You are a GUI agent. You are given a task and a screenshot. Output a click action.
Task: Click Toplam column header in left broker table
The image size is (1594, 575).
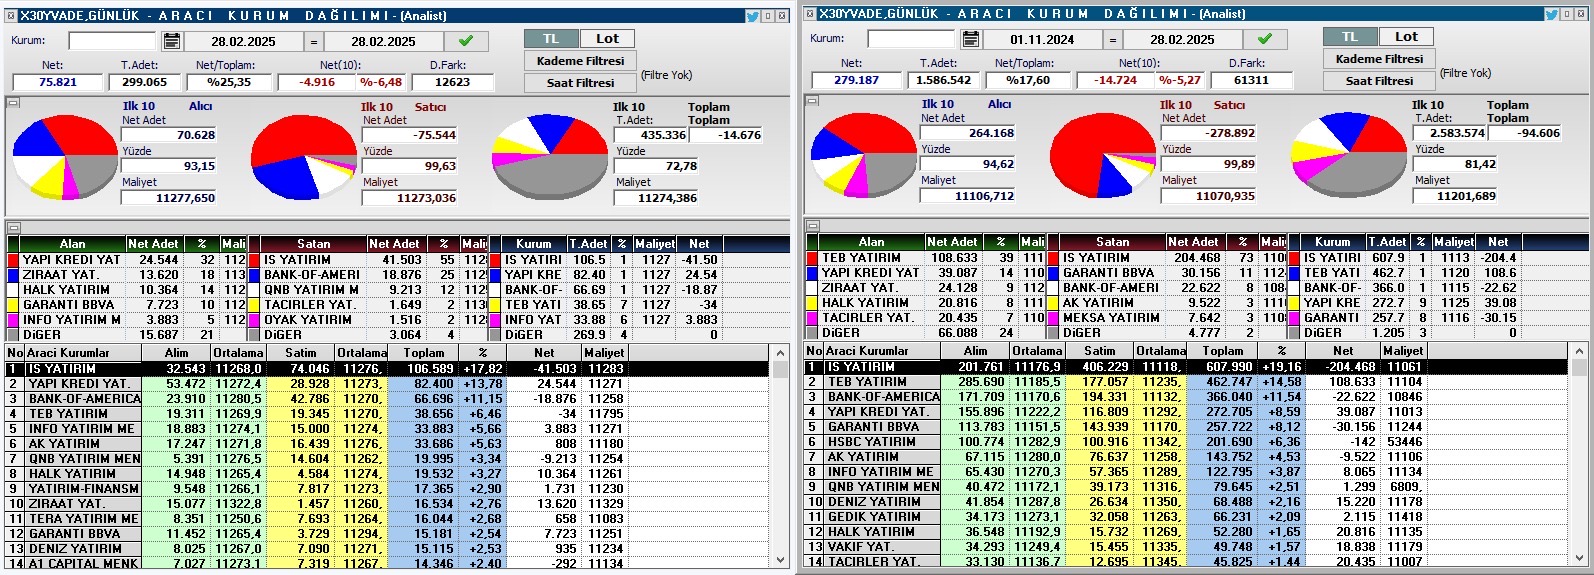pos(424,353)
